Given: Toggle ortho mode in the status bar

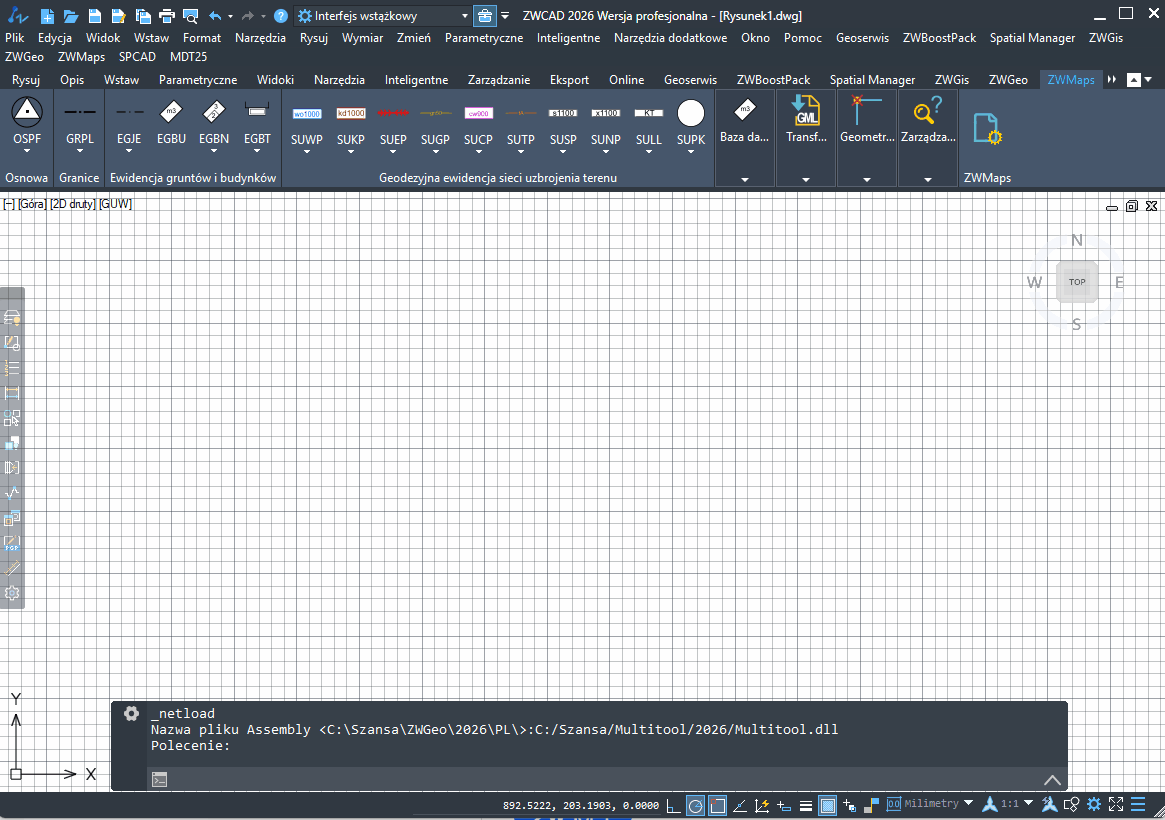Looking at the screenshot, I should pos(675,803).
